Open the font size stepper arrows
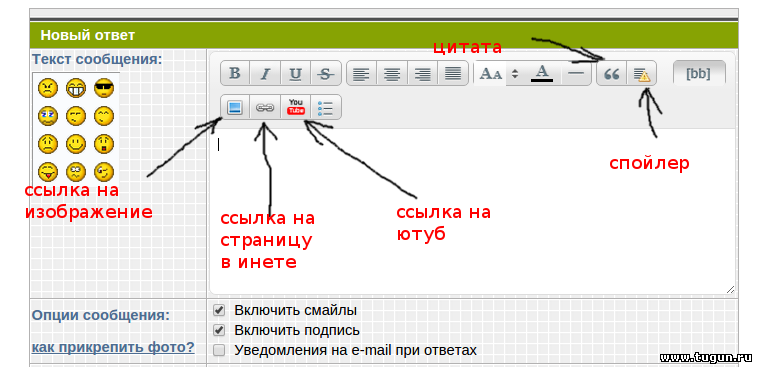 [x=515, y=74]
